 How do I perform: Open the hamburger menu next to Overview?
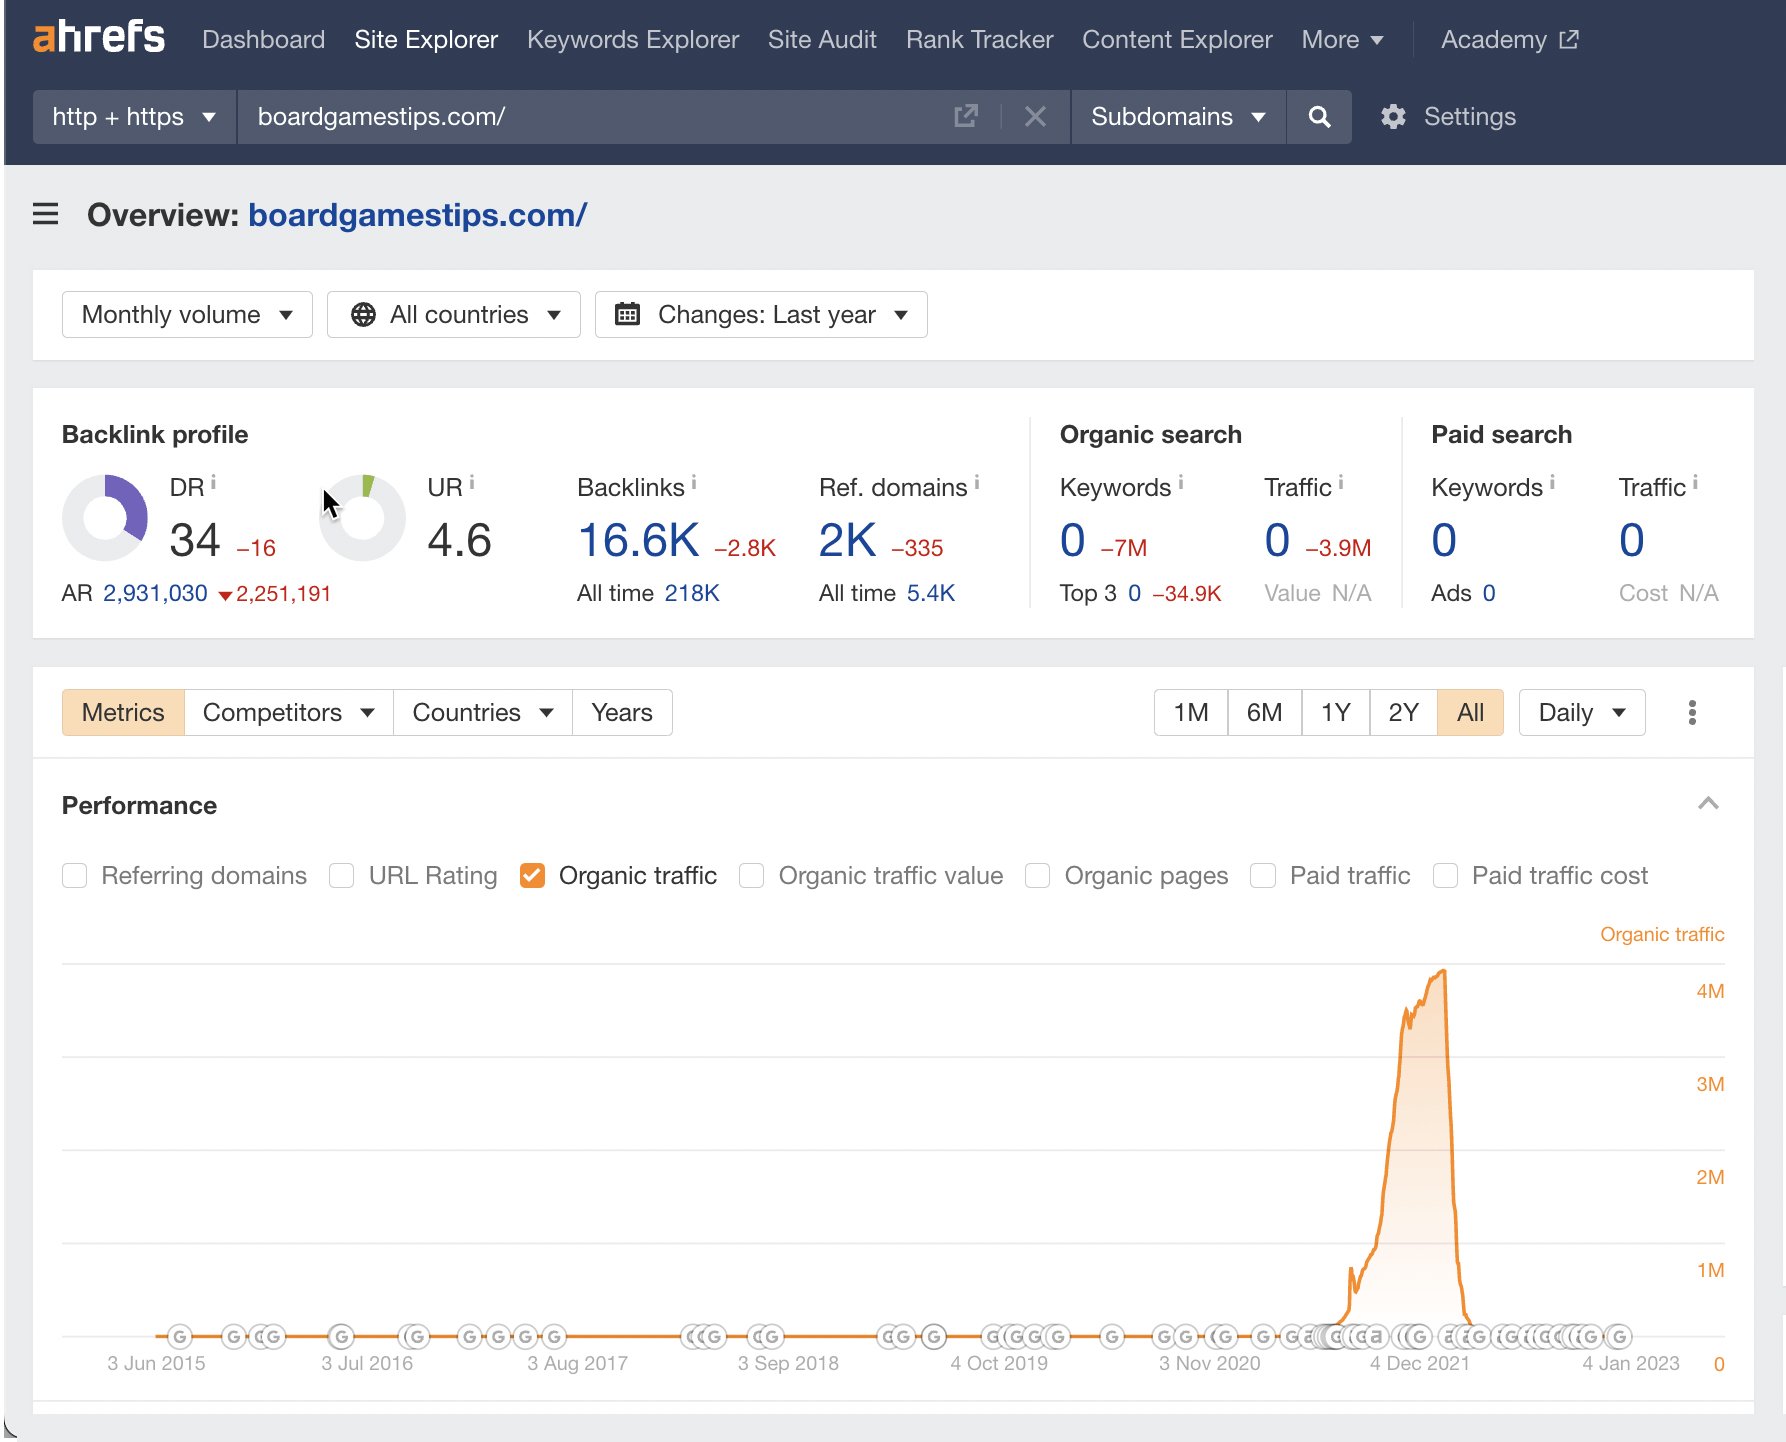coord(45,214)
